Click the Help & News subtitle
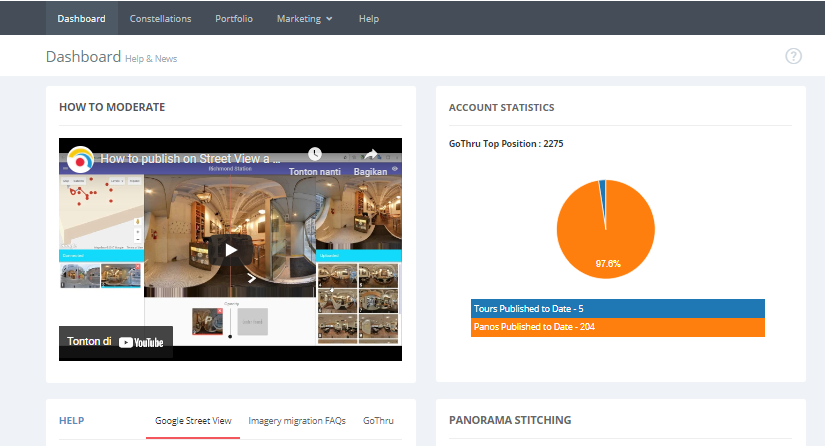The image size is (825, 446). (151, 59)
